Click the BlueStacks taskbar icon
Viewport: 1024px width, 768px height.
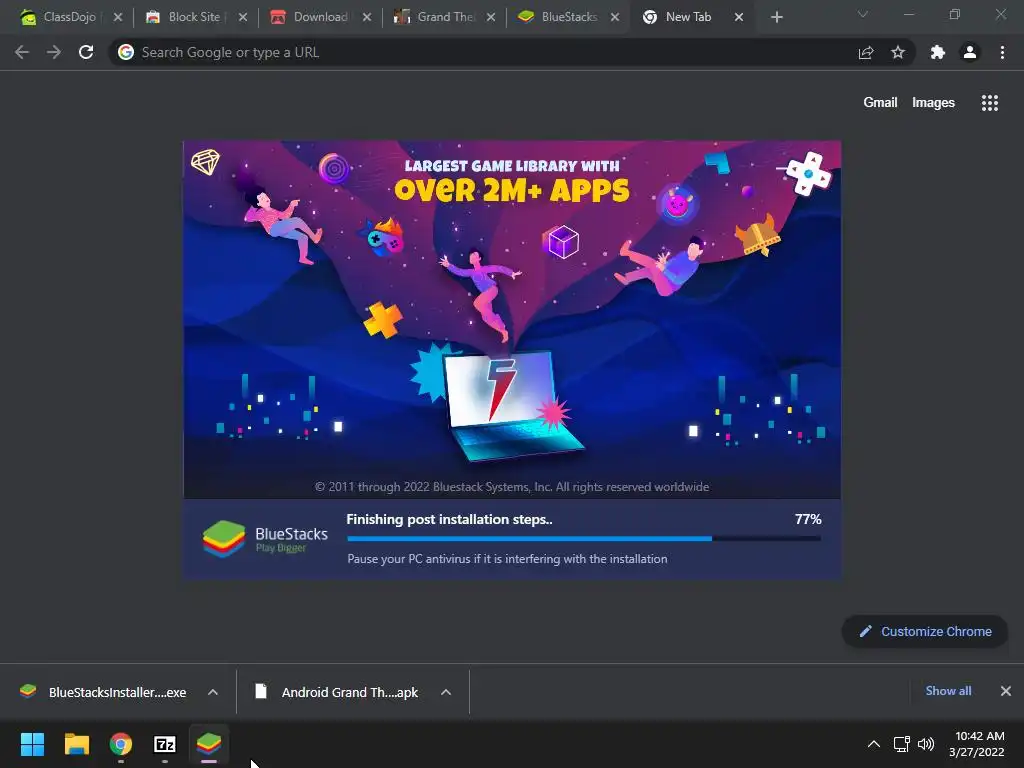209,744
